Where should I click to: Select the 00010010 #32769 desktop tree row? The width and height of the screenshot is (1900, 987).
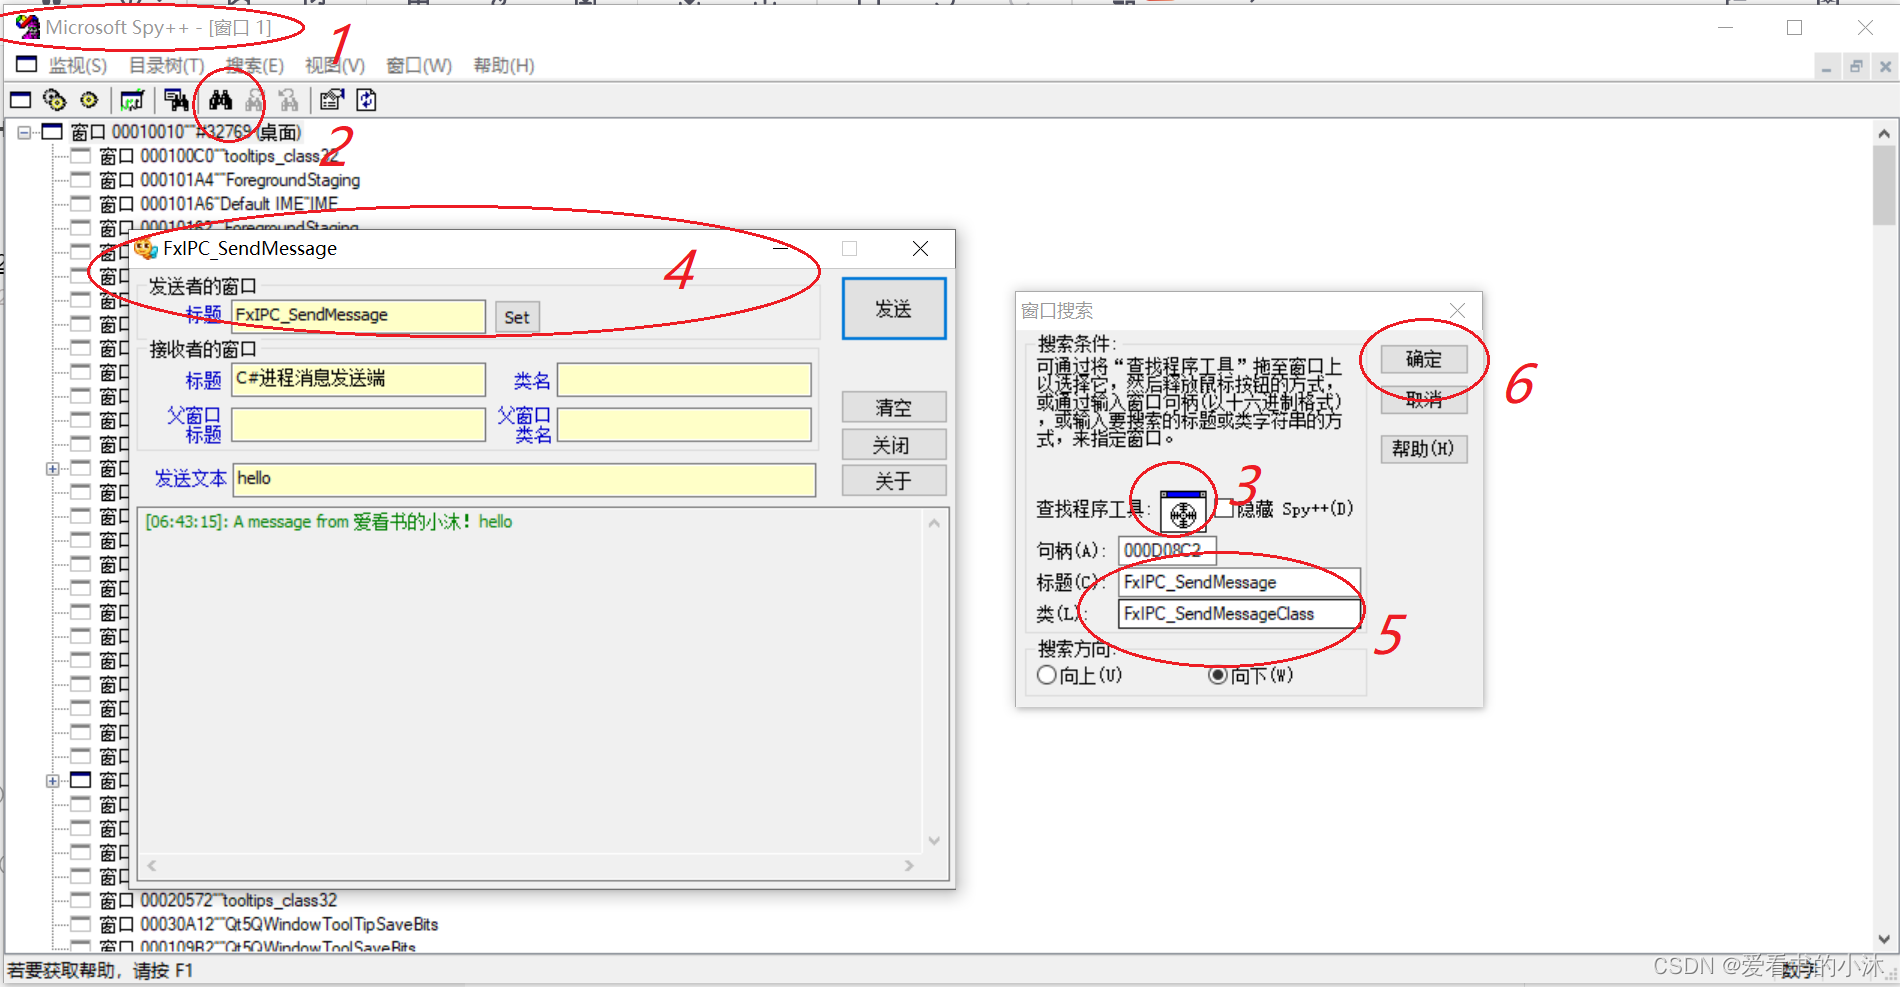pyautogui.click(x=185, y=132)
